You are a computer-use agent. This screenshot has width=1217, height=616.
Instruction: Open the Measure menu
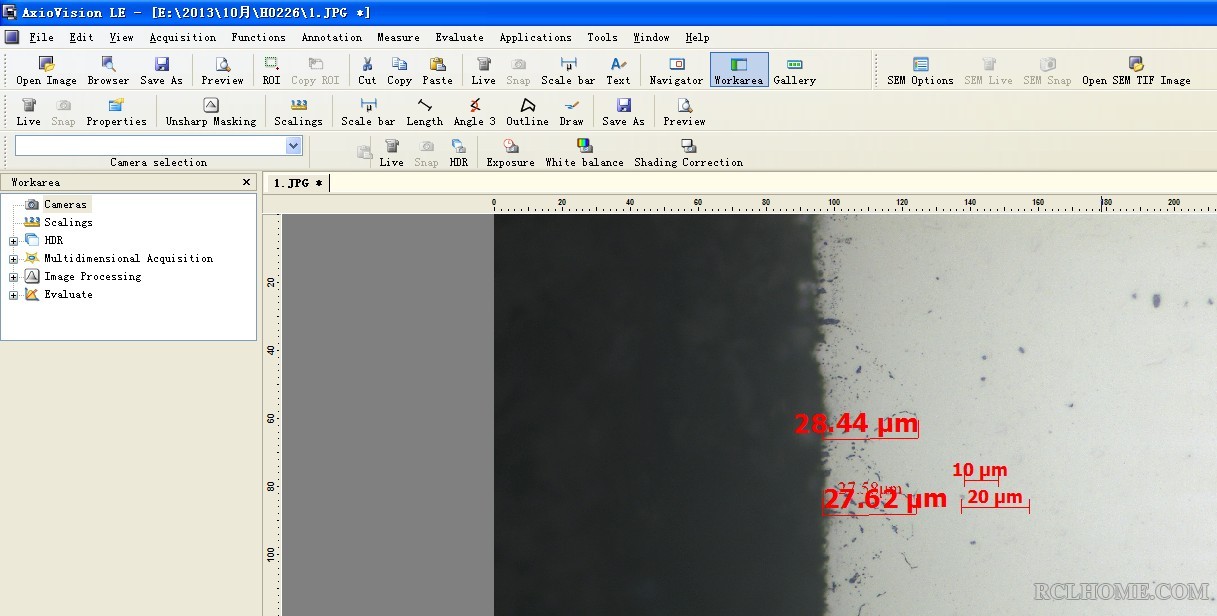tap(398, 37)
